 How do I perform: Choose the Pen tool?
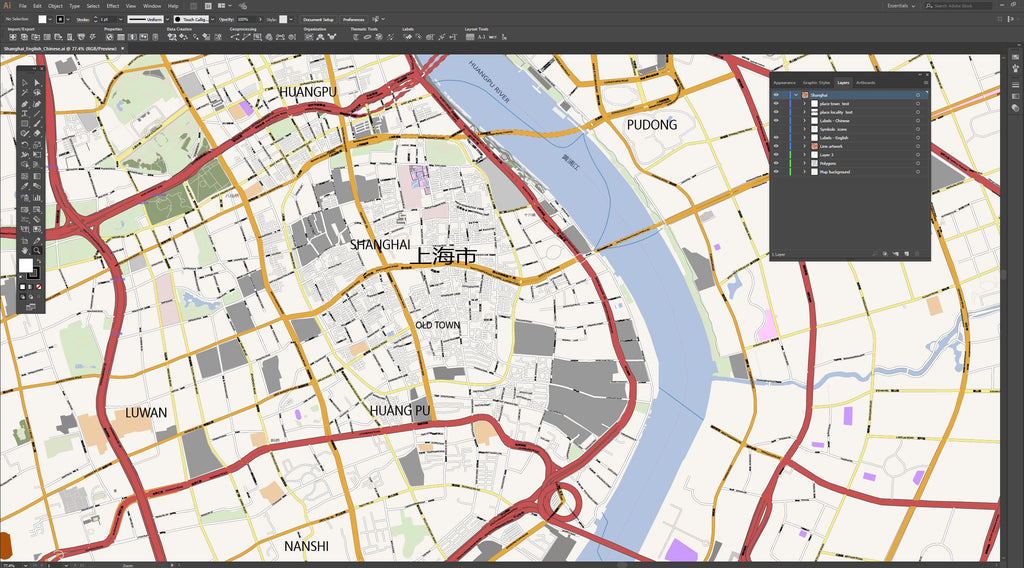pos(24,103)
